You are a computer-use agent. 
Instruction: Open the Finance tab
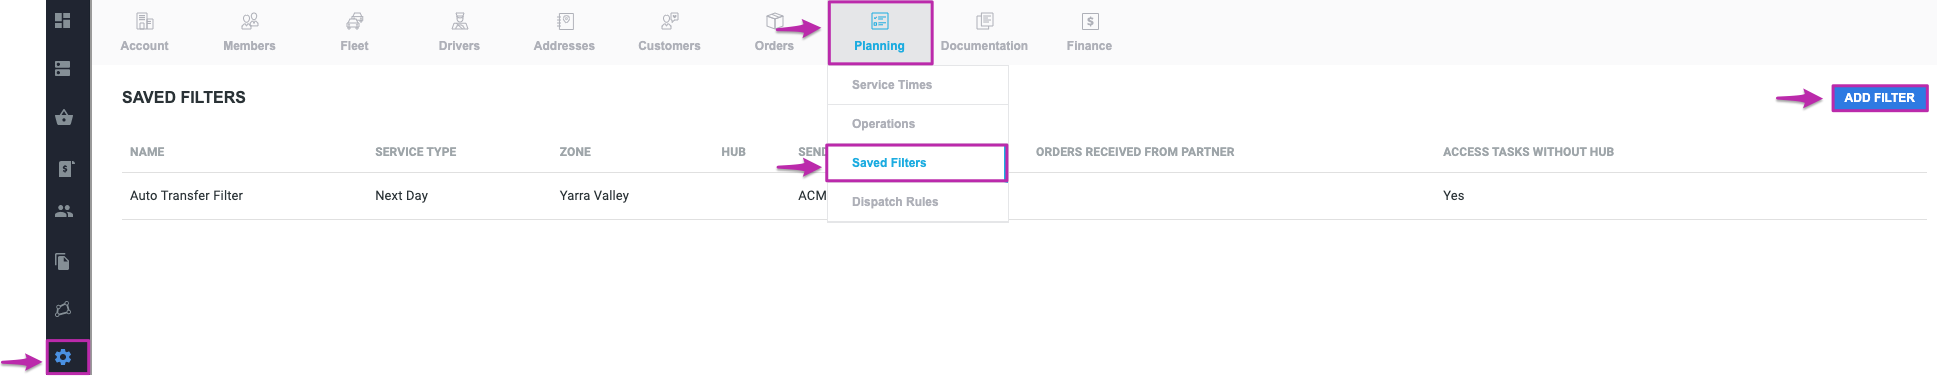click(1089, 33)
